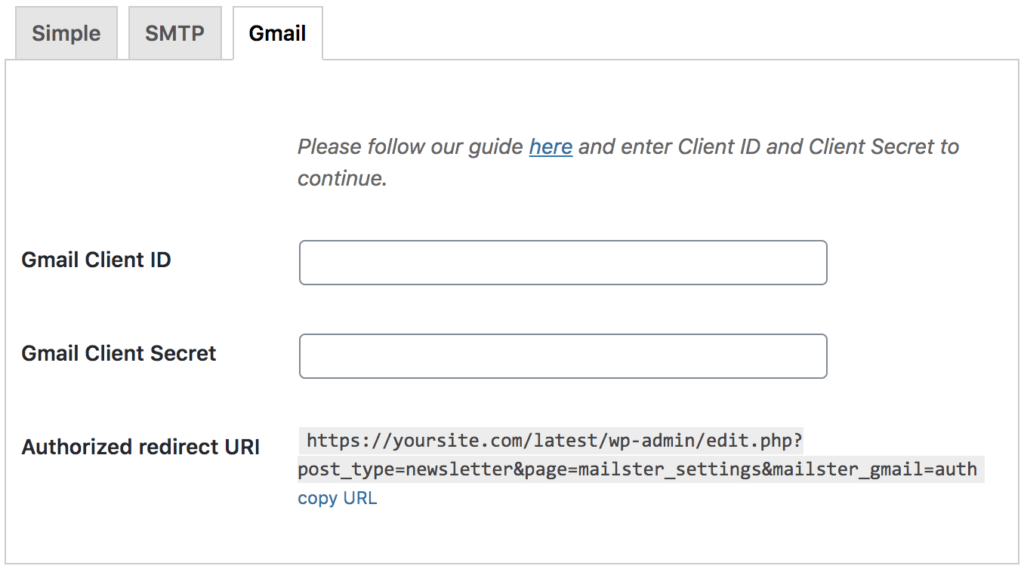Image resolution: width=1024 pixels, height=569 pixels.
Task: Focus the Gmail Client ID input field
Action: (562, 262)
